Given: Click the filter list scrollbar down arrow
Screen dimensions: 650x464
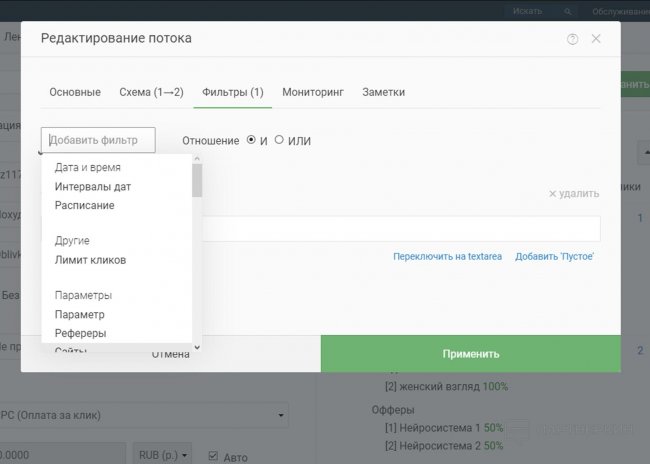Looking at the screenshot, I should click(x=197, y=347).
